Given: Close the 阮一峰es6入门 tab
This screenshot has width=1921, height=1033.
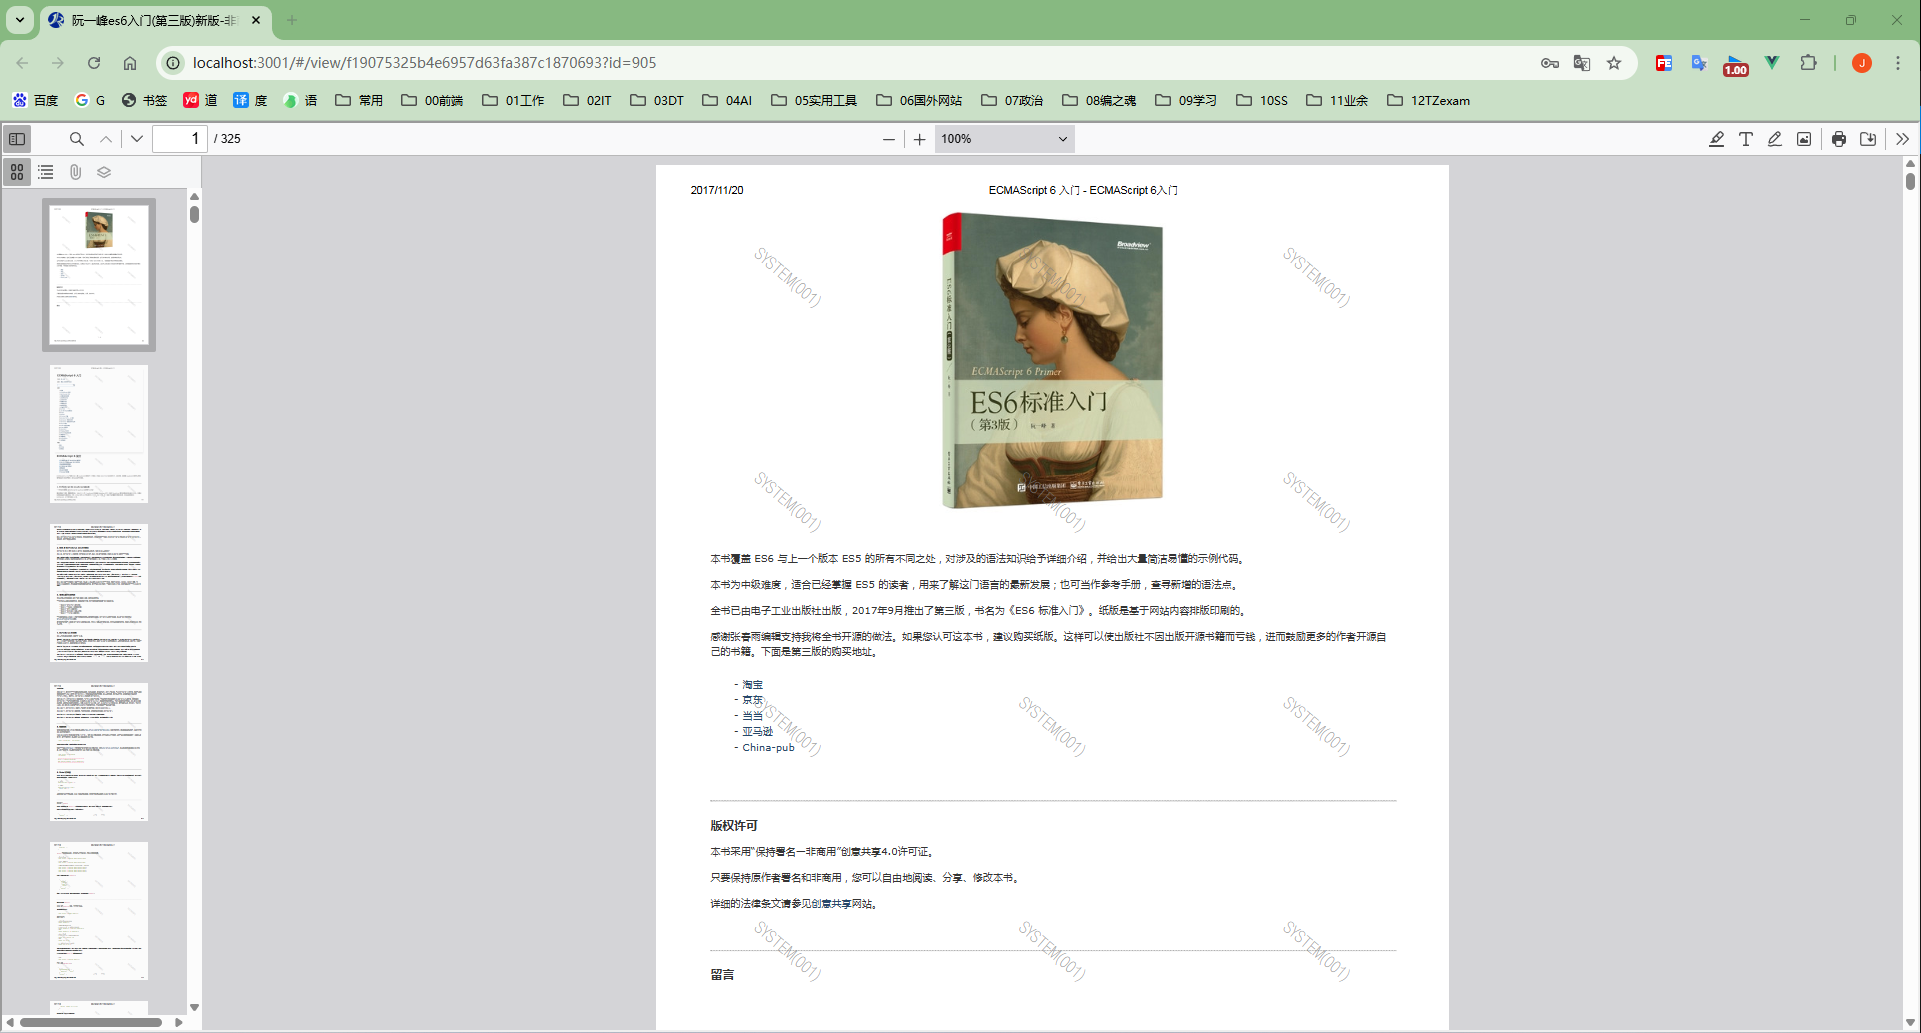Looking at the screenshot, I should click(256, 20).
